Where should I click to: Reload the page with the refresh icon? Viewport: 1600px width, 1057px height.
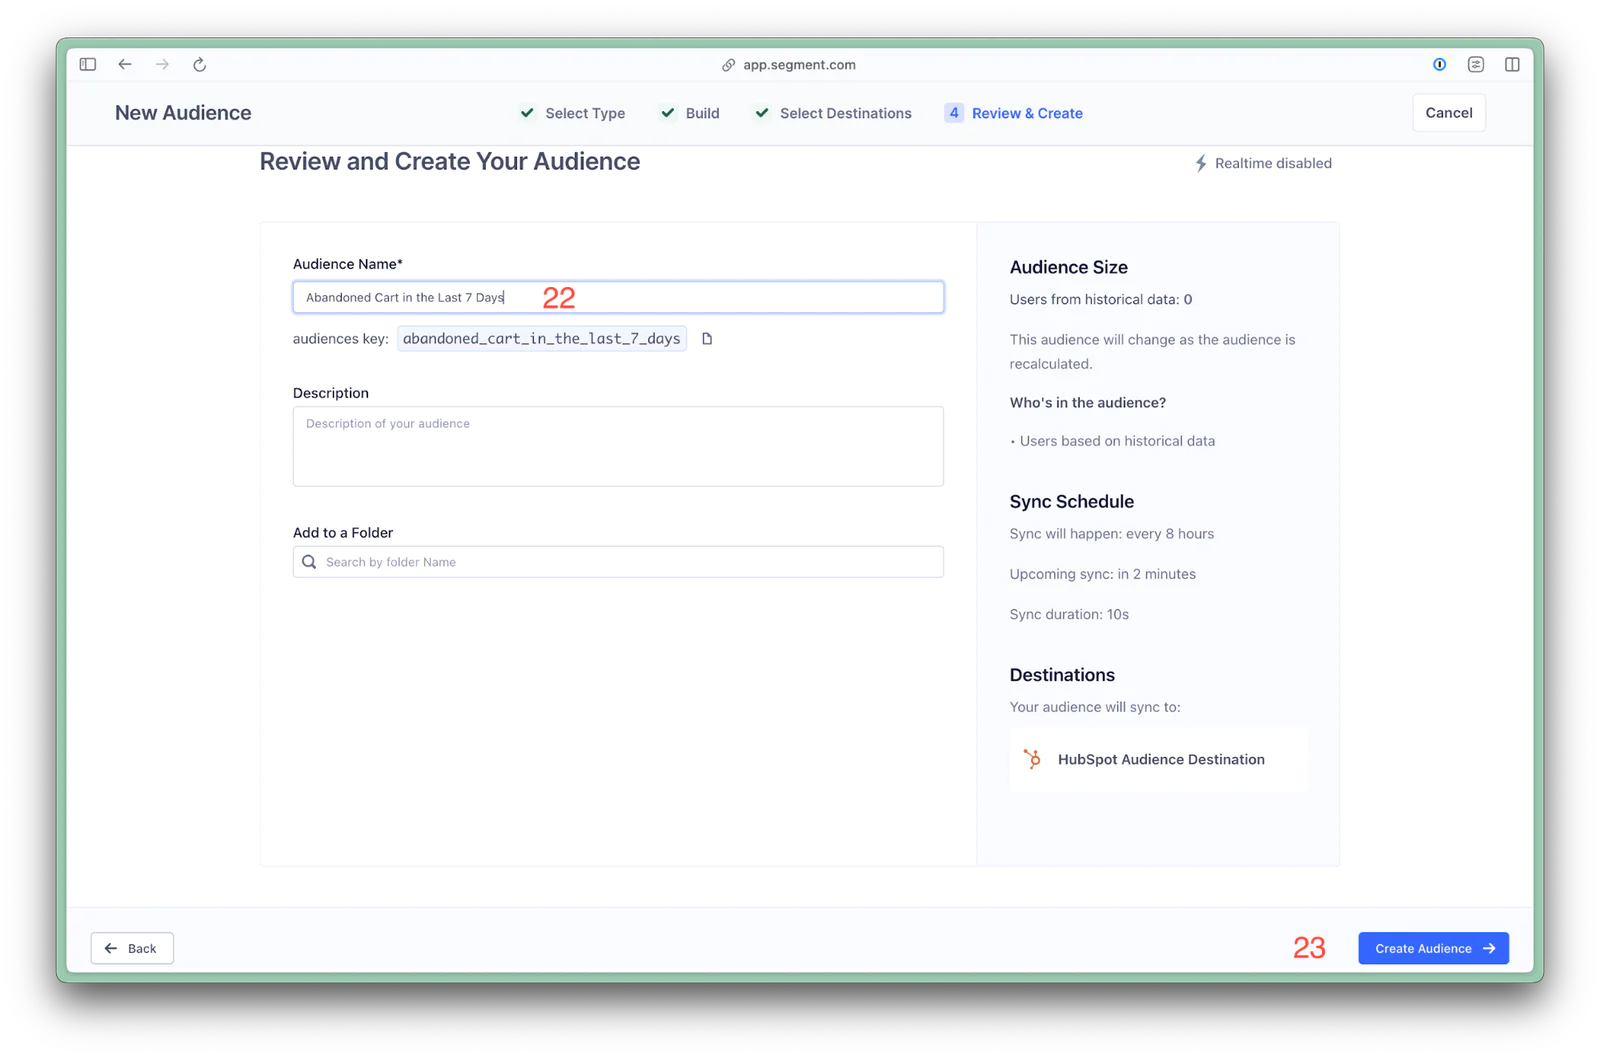click(x=200, y=65)
